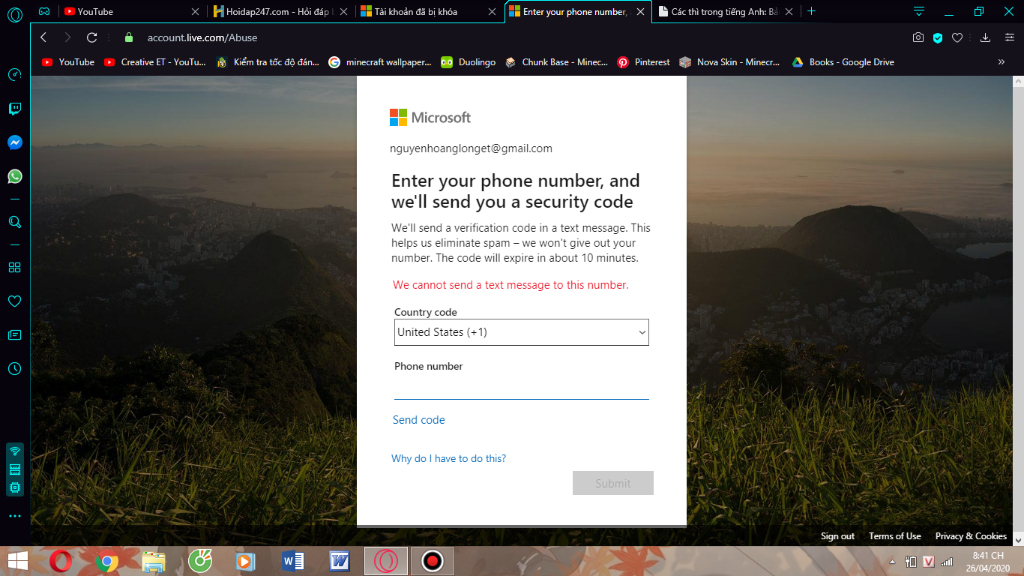The width and height of the screenshot is (1024, 576).
Task: Open the Duolingo bookmark
Action: click(x=468, y=62)
